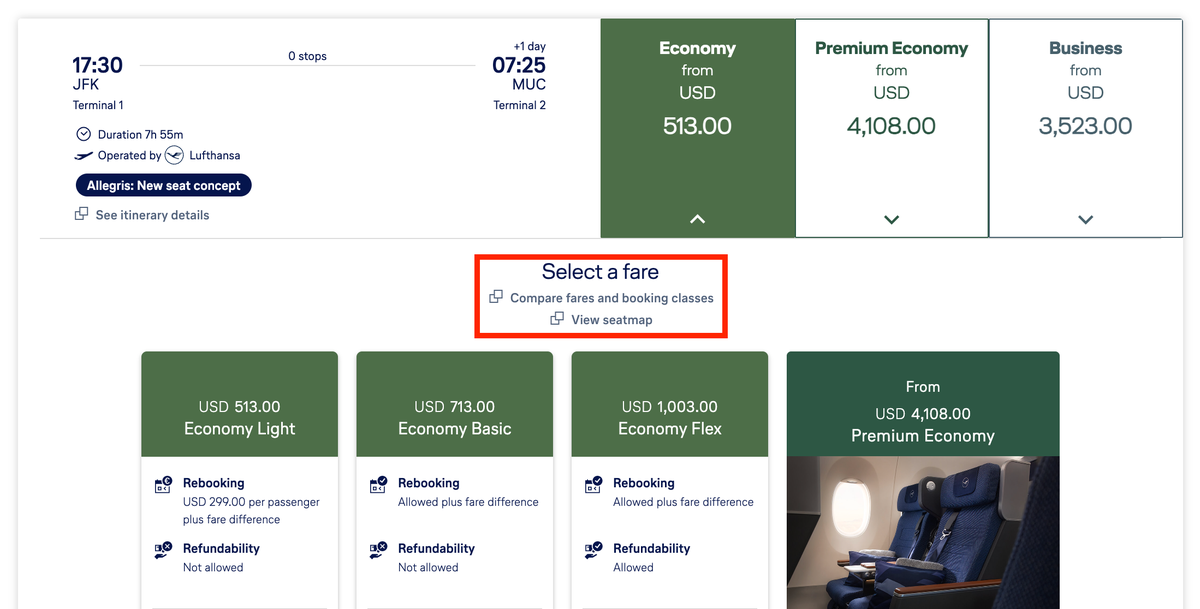The width and height of the screenshot is (1200, 609).
Task: Open the View seatmap icon
Action: 557,319
